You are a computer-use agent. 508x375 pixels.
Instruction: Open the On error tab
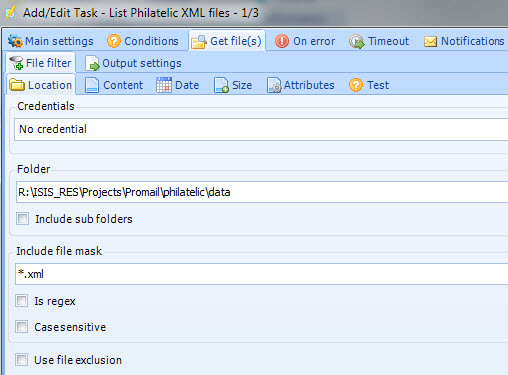pyautogui.click(x=305, y=41)
